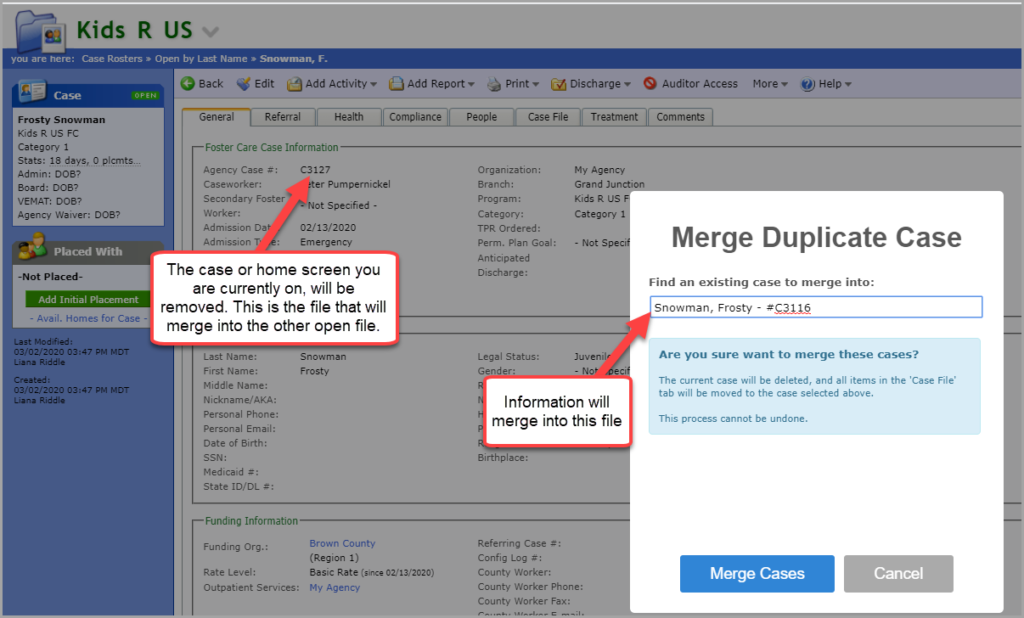The height and width of the screenshot is (618, 1024).
Task: Expand the Kids R US title dropdown arrow
Action: pos(207,29)
